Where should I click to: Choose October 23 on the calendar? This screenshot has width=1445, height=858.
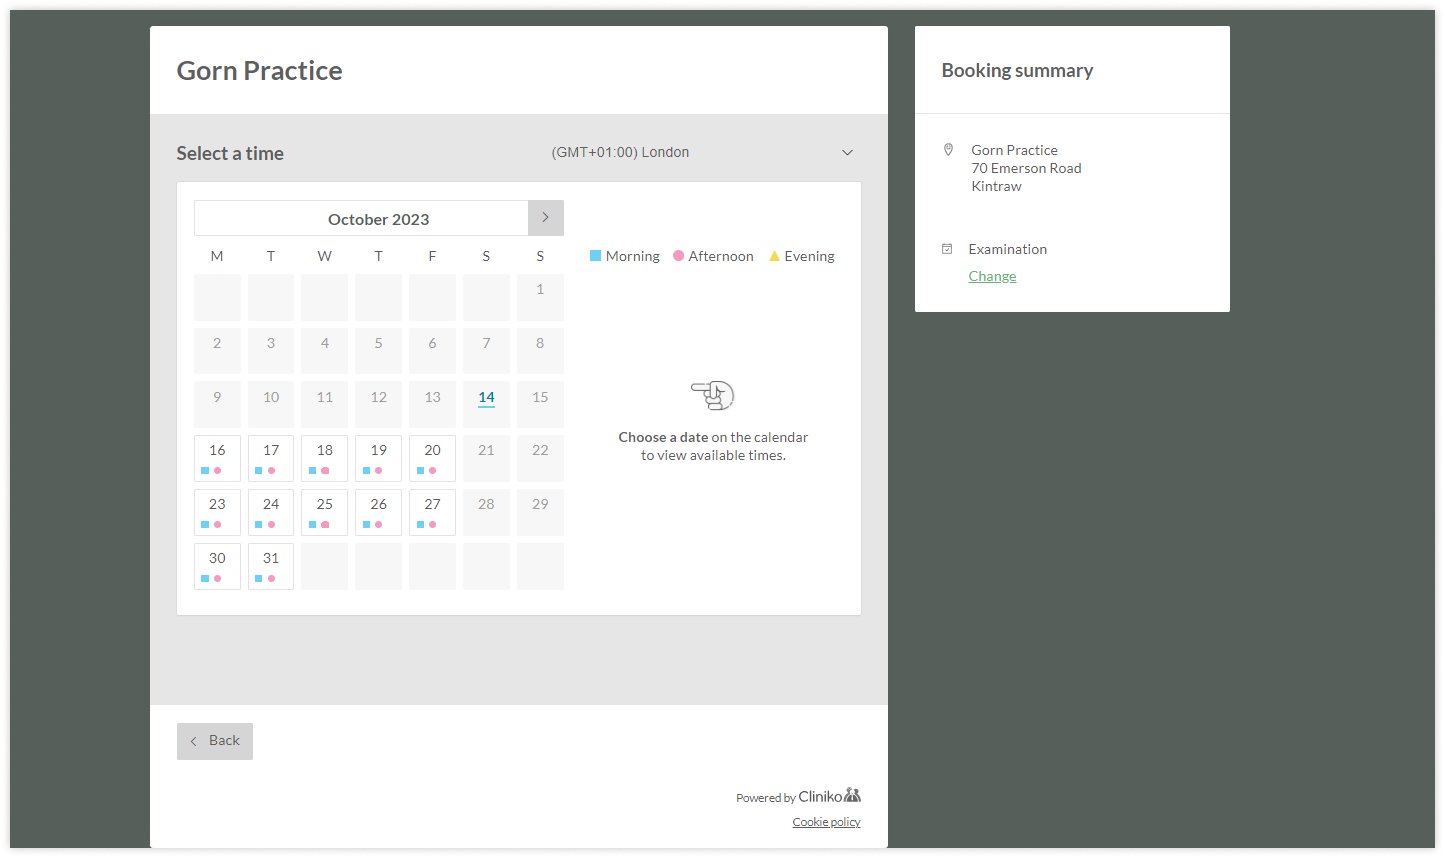point(217,511)
